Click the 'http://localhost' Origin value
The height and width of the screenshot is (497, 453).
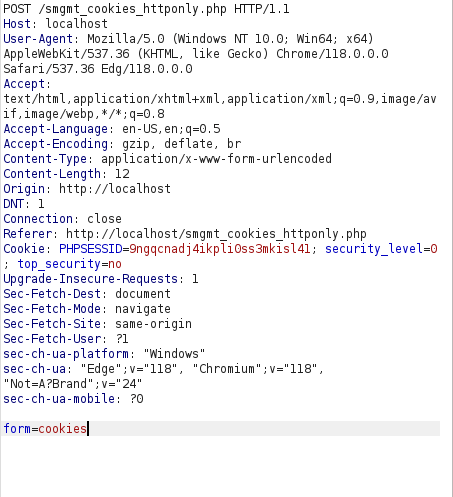coord(115,189)
